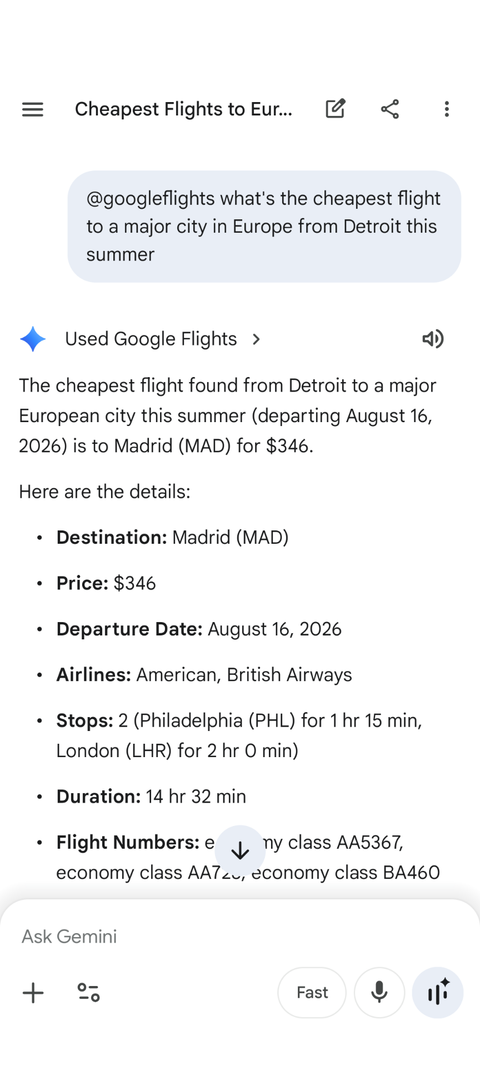480x1077 pixels.
Task: Open the Fast model selector
Action: 312,993
